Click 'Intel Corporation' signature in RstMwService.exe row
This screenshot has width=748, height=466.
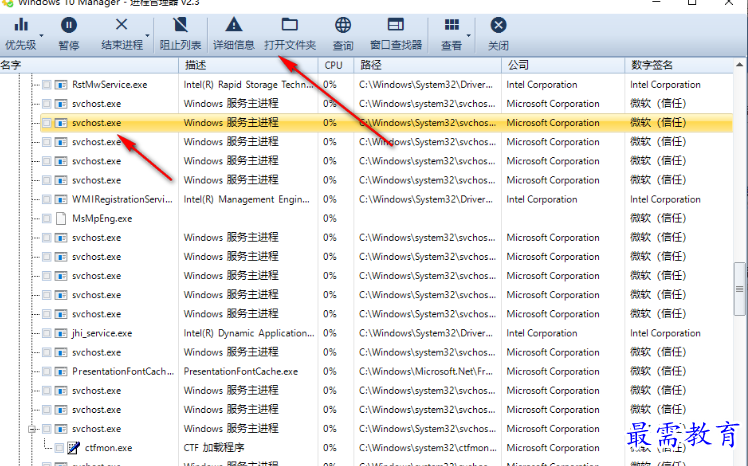(x=665, y=85)
